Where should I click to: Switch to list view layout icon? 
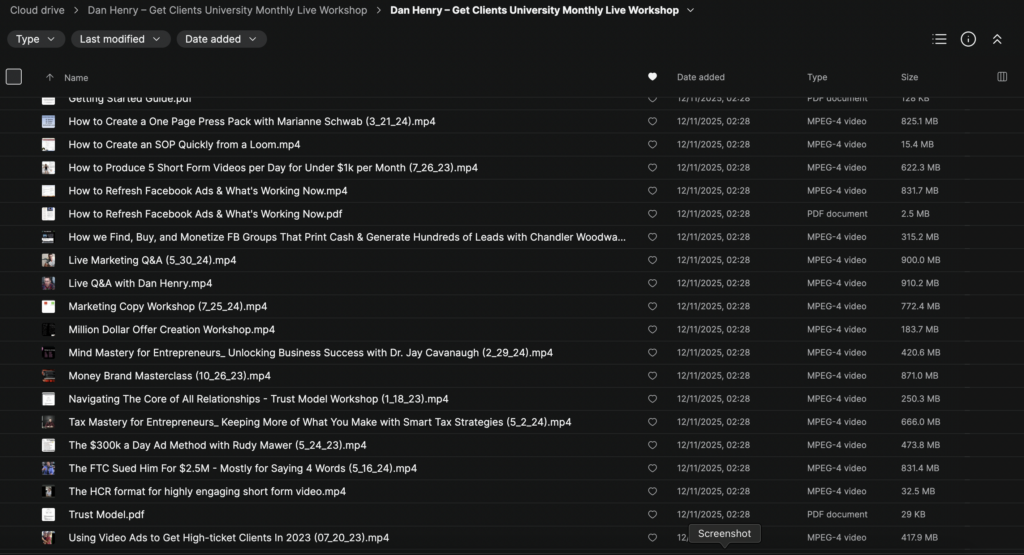pyautogui.click(x=939, y=39)
